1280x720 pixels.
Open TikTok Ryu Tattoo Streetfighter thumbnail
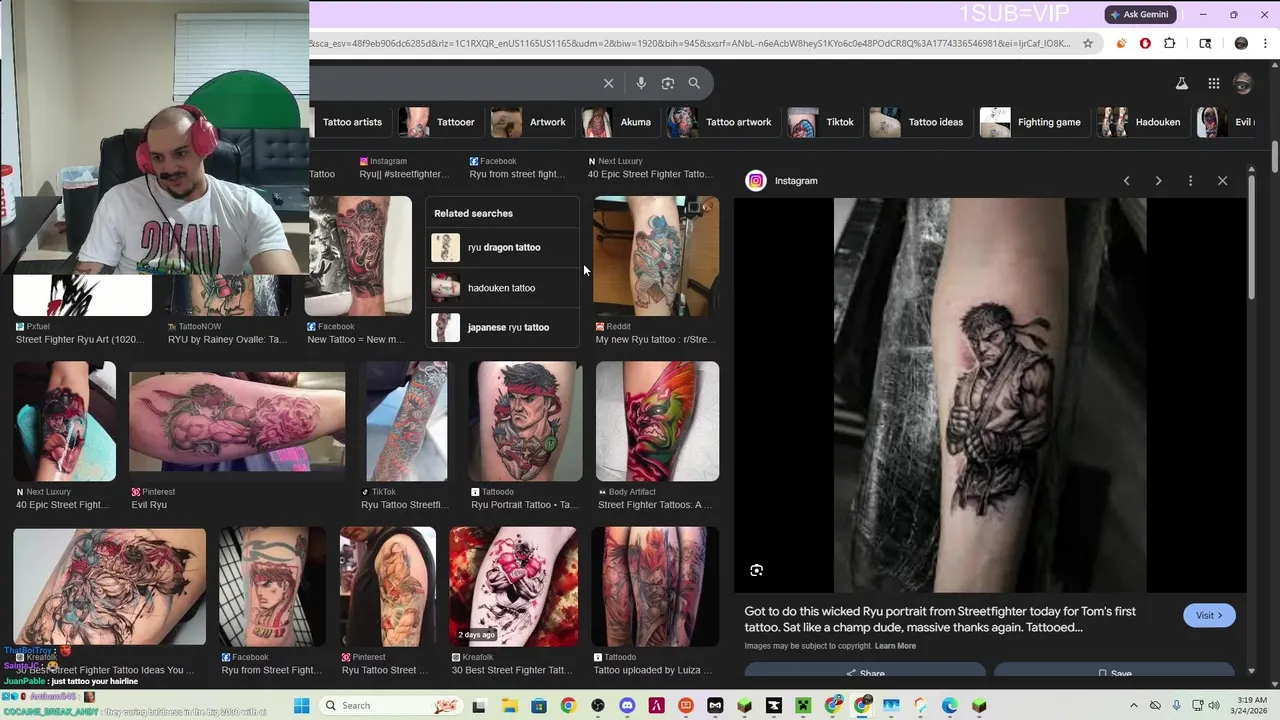(x=406, y=421)
